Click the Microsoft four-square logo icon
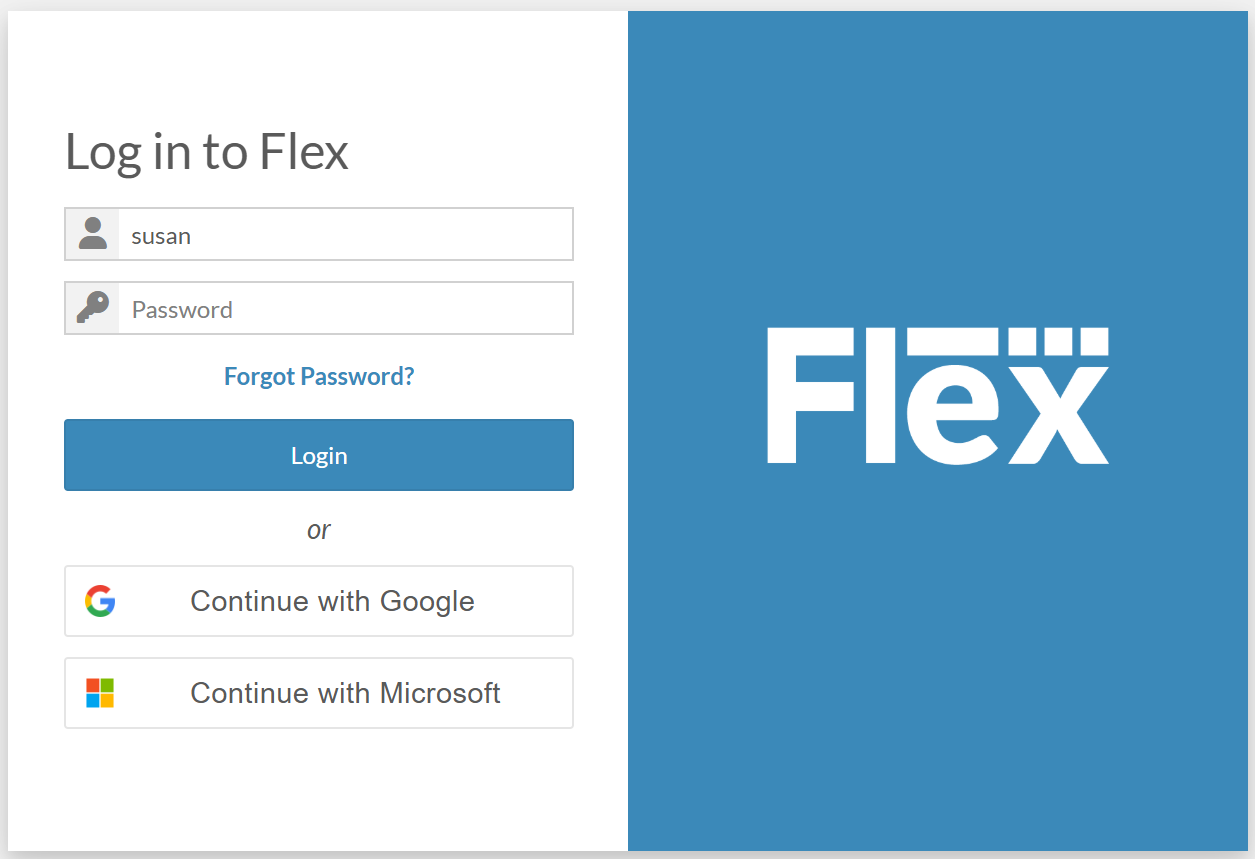This screenshot has width=1255, height=859. click(x=100, y=693)
